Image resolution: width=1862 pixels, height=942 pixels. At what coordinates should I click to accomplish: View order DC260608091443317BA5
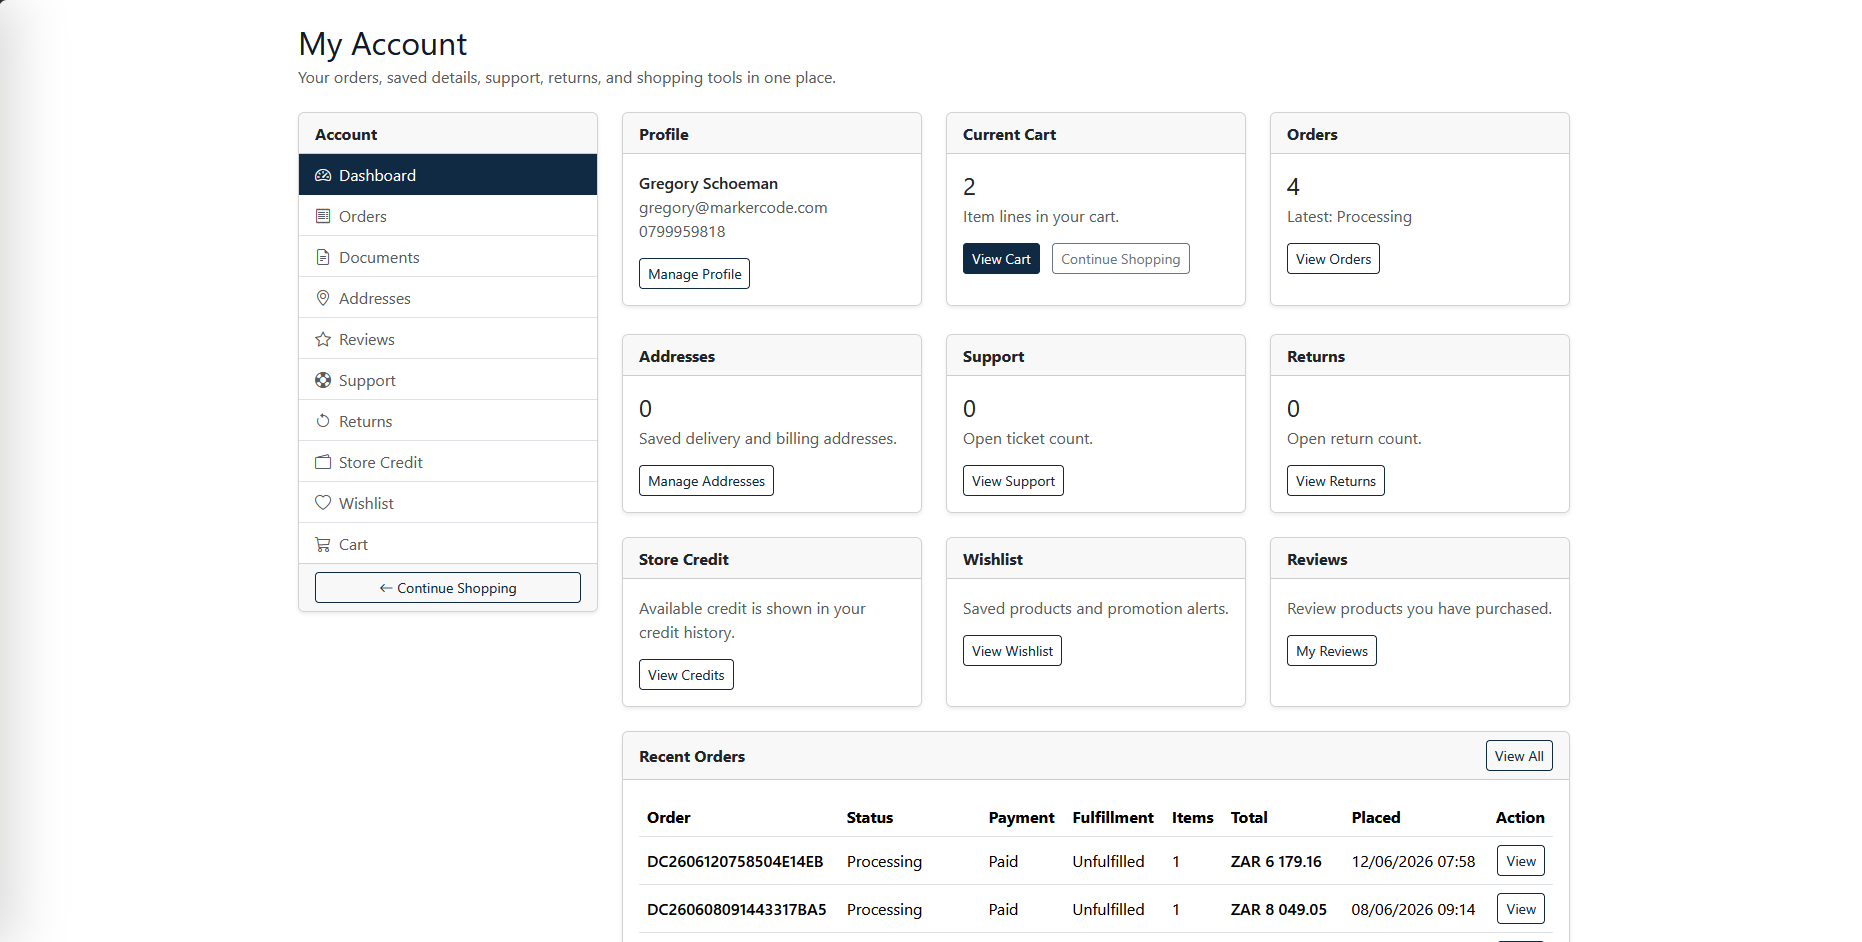coord(1520,909)
